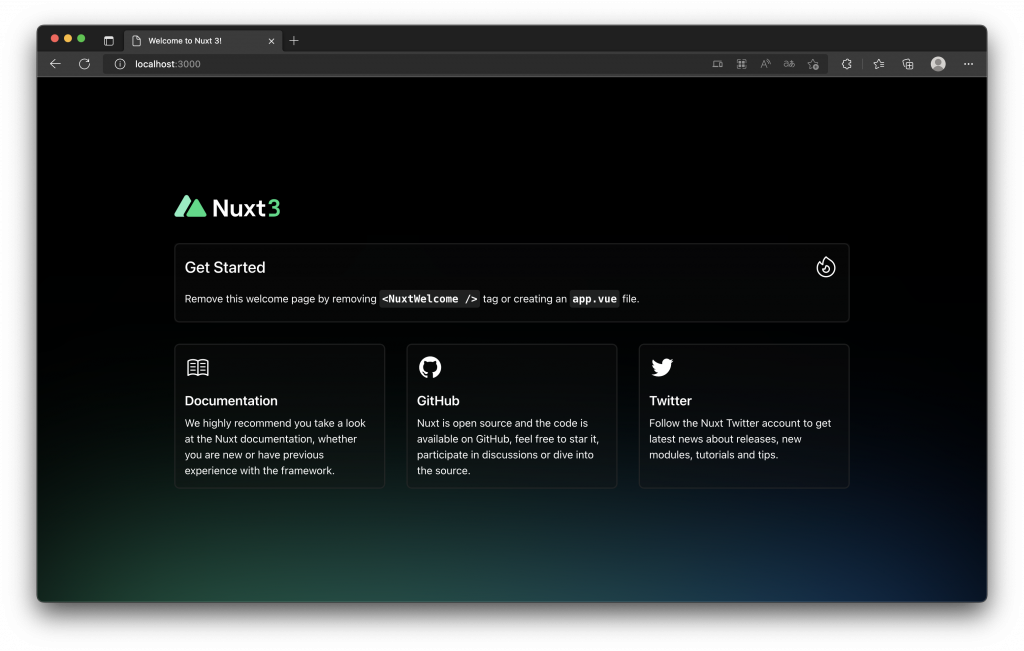Click the Follow the Nuxt Twitter description
The height and width of the screenshot is (651, 1024).
point(740,439)
